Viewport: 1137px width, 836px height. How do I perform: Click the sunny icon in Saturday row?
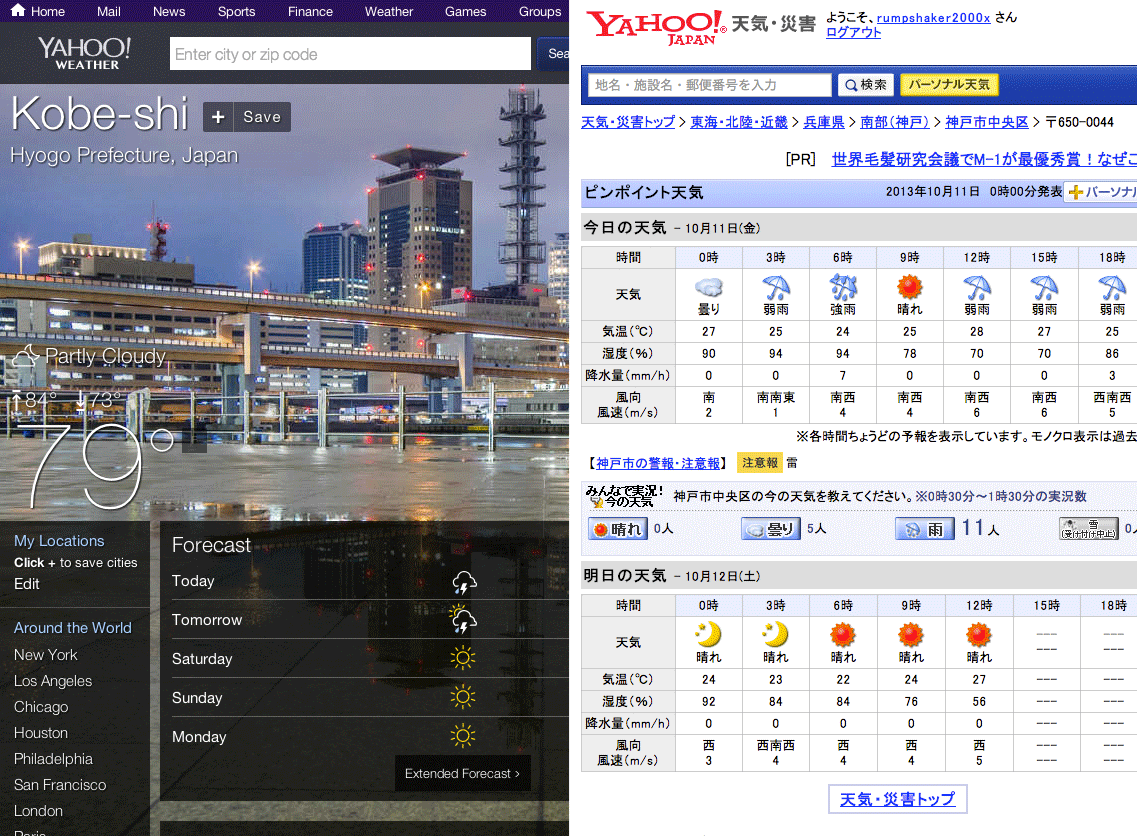[463, 658]
